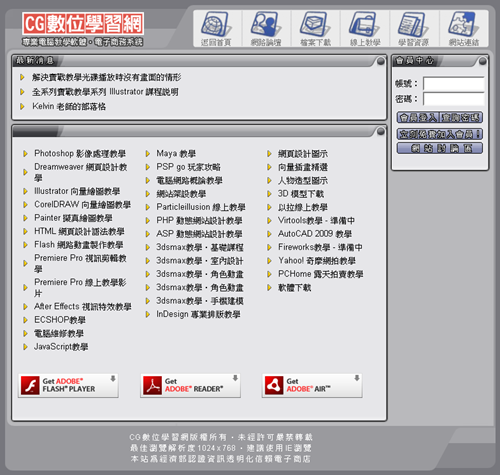Open the 軟體下載 link
Viewport: 500px width, 475px height.
coord(295,287)
